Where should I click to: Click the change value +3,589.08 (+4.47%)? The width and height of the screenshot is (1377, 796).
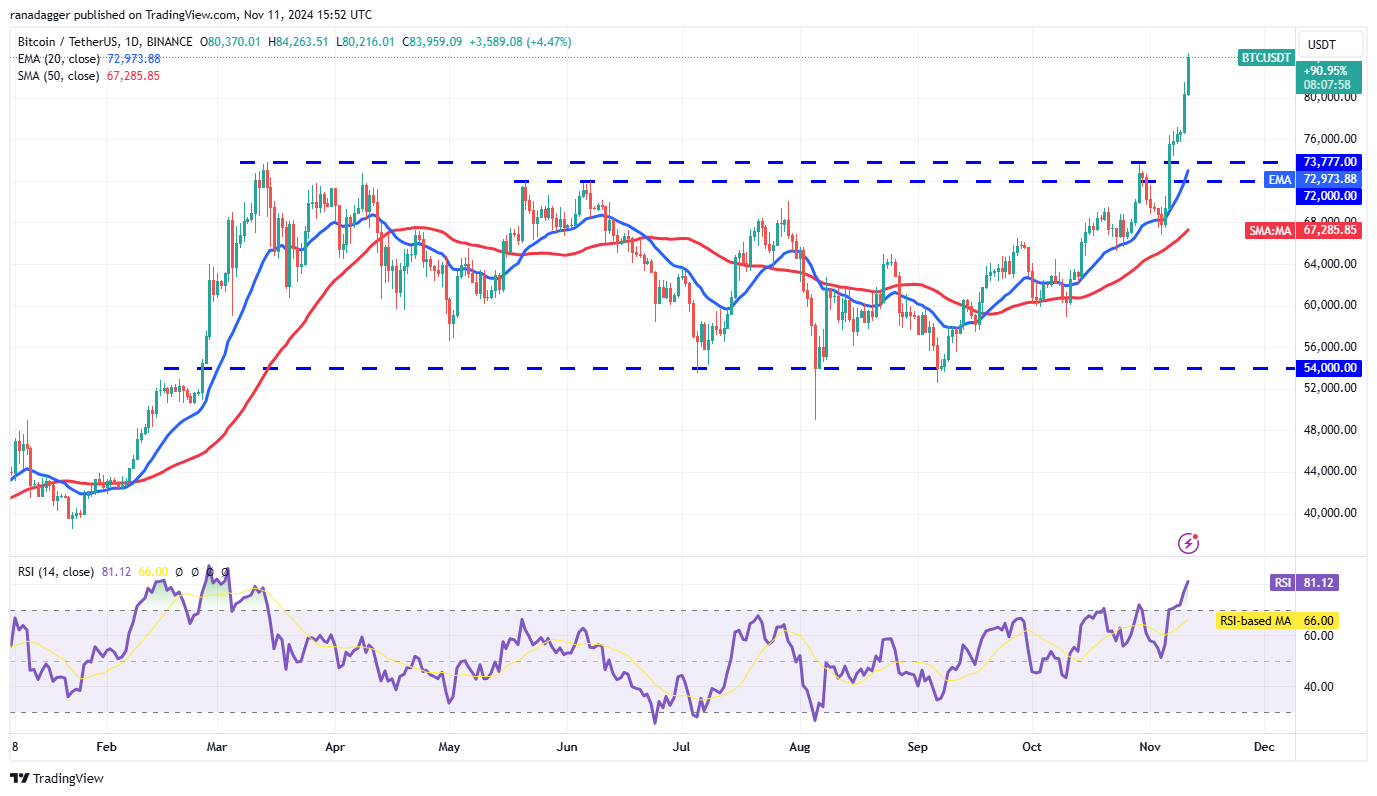[x=521, y=42]
